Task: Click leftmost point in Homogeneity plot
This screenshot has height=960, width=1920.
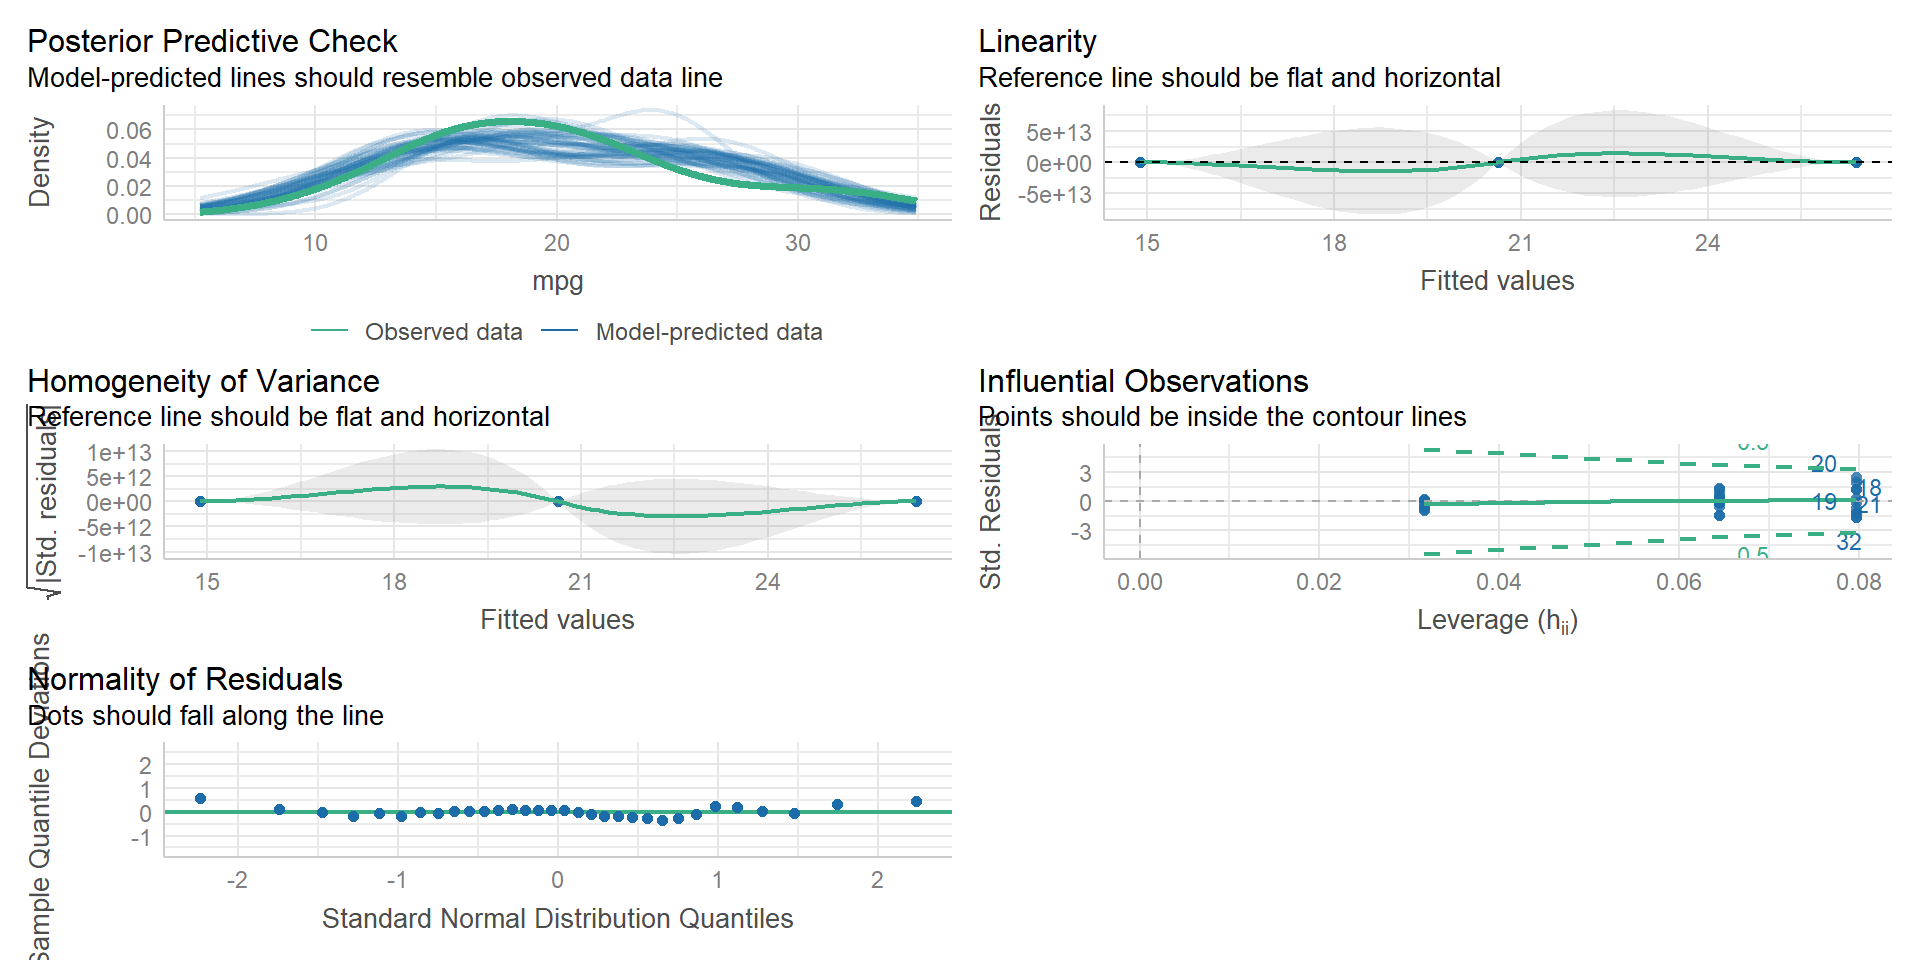Action: point(200,501)
